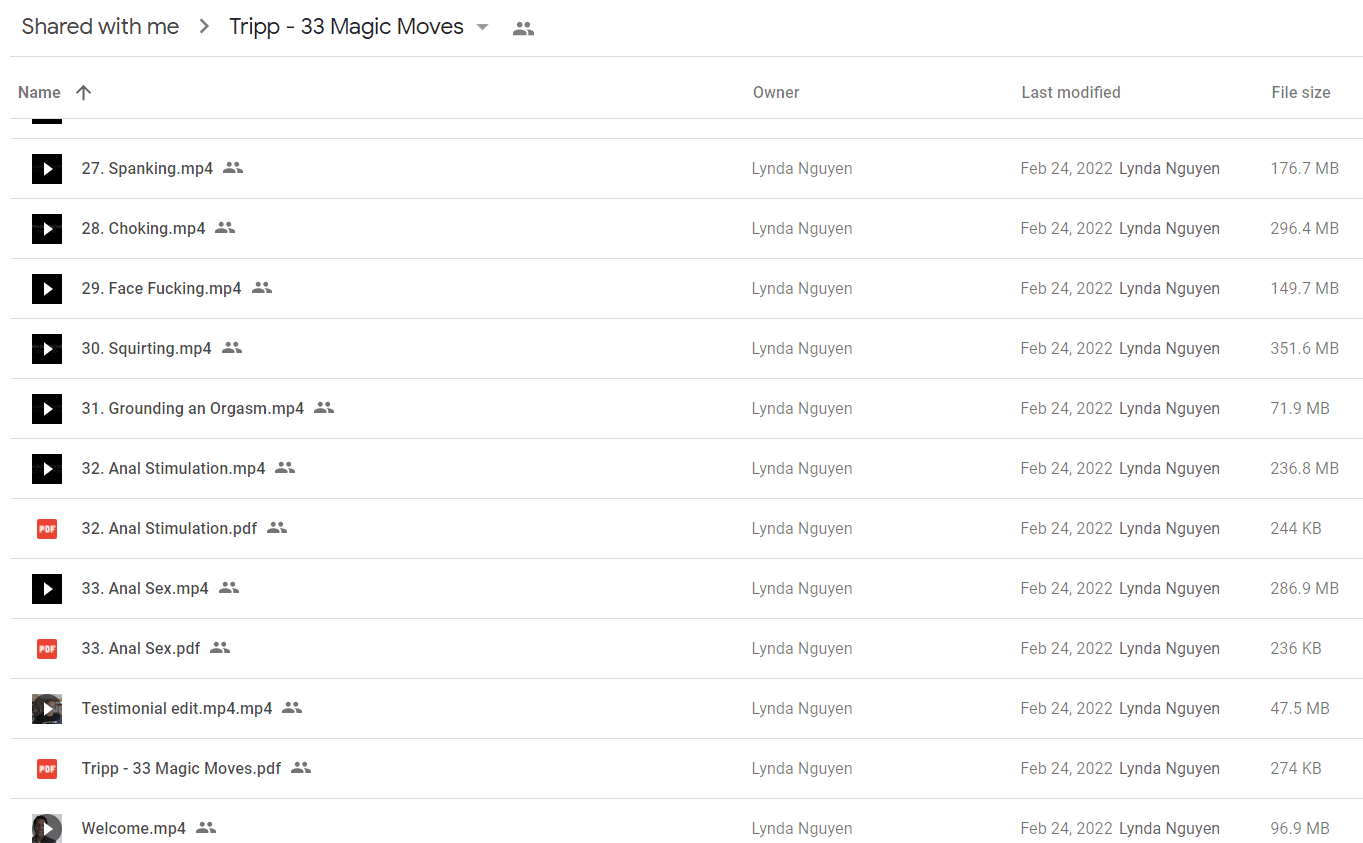Click the video icon for 27. Spanking.mp4
1363x843 pixels.
pos(47,168)
